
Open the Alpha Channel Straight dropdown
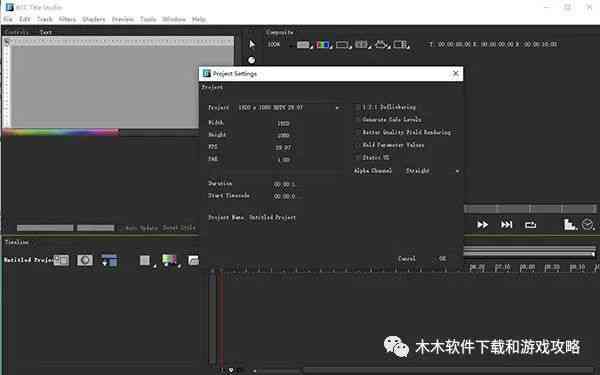[x=432, y=171]
